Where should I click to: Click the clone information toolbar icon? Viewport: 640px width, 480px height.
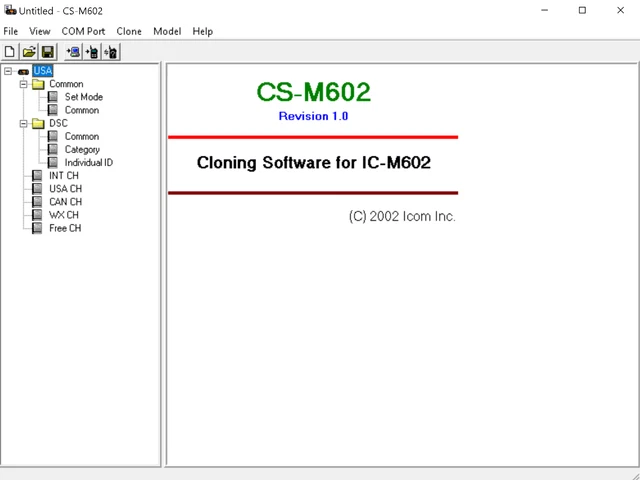(x=111, y=52)
